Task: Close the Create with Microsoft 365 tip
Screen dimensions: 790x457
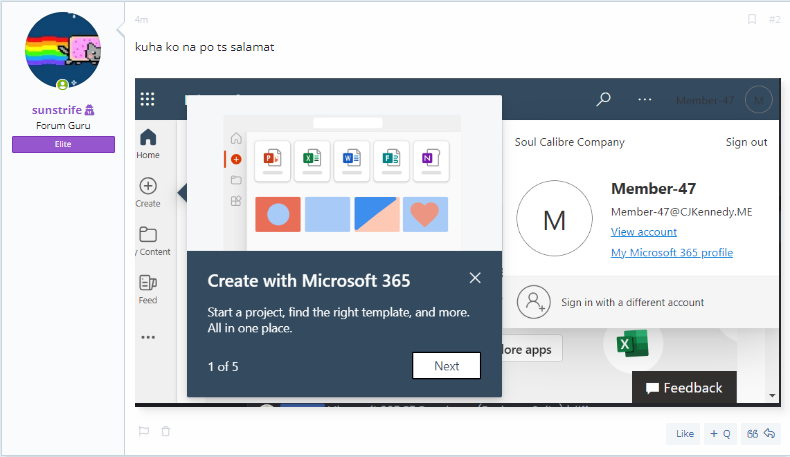Action: [475, 278]
